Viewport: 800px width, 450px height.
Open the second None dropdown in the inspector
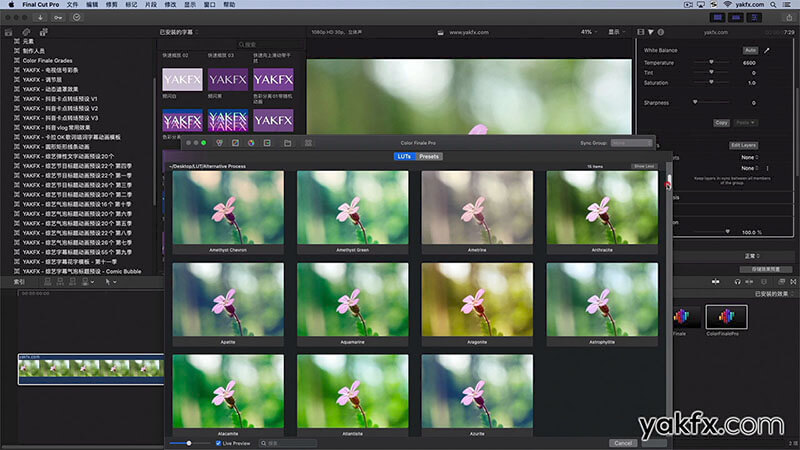click(x=749, y=168)
